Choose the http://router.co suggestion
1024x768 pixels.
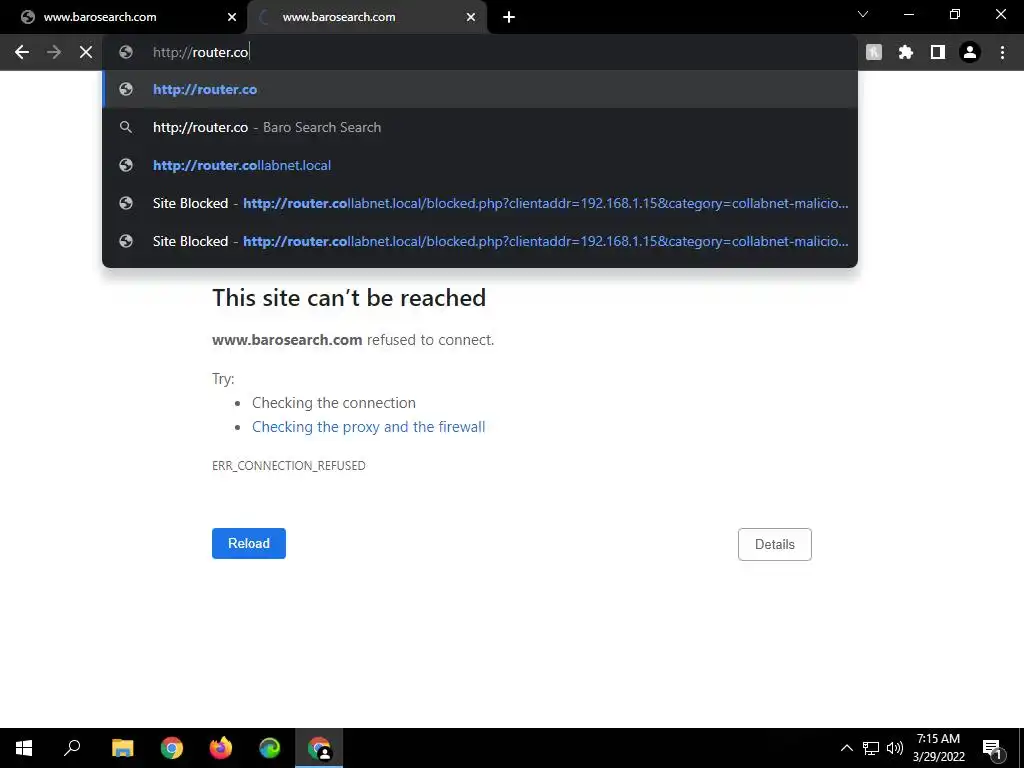(x=480, y=89)
